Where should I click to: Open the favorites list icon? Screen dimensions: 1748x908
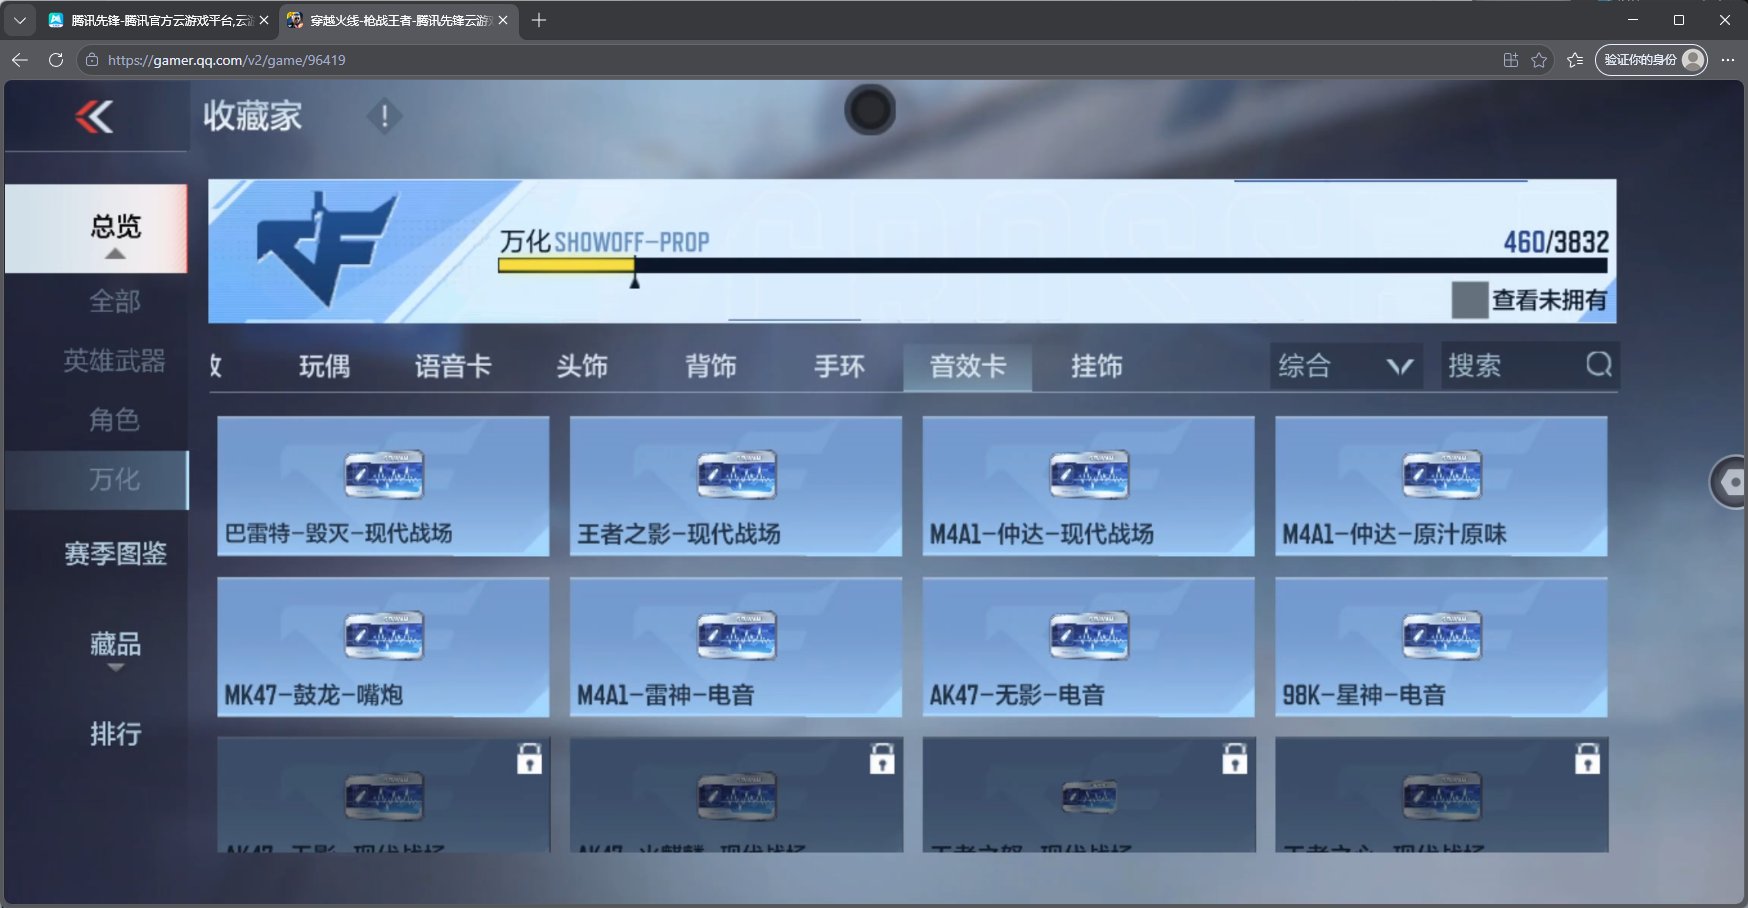point(1575,60)
